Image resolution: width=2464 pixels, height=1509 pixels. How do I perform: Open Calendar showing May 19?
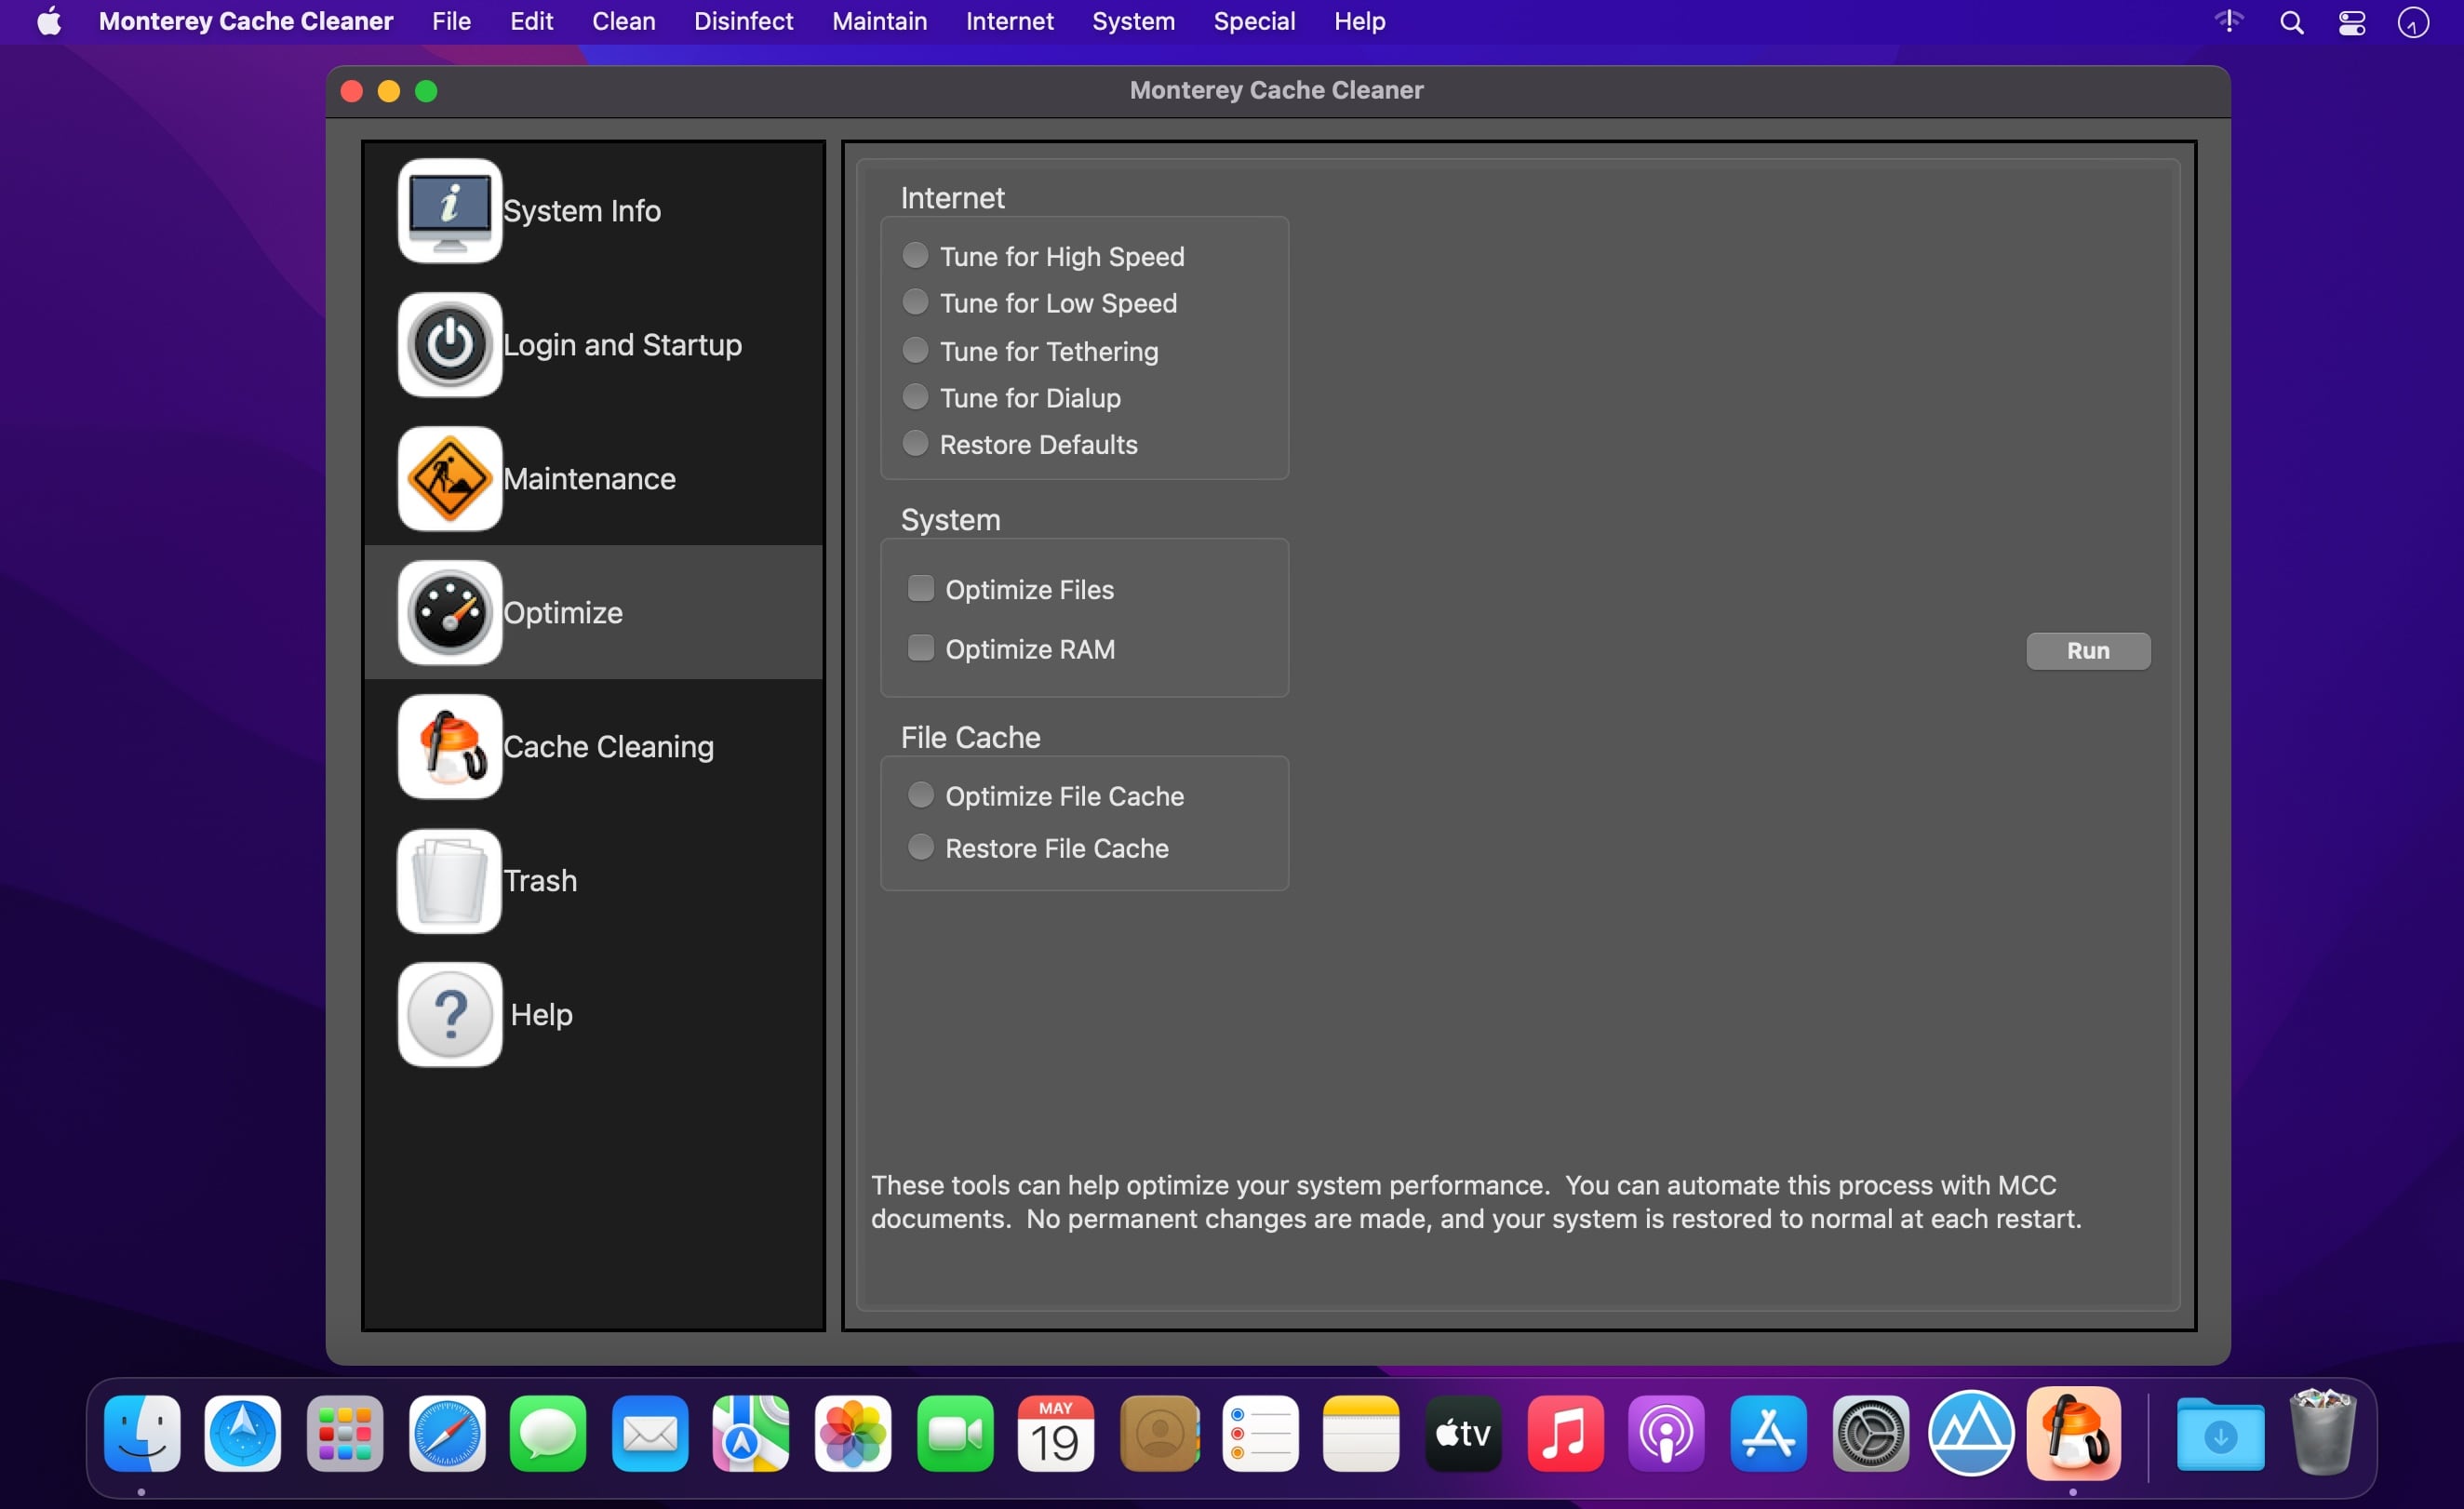1056,1434
